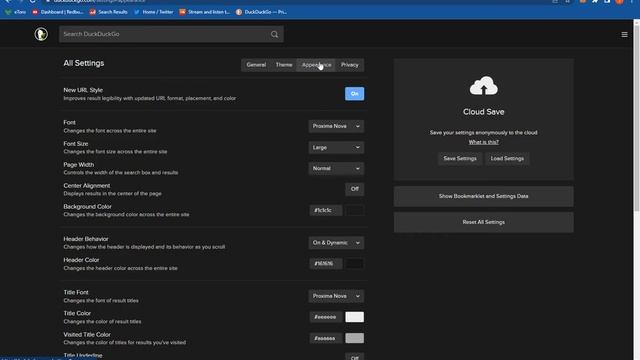Viewport: 640px width, 360px height.
Task: Open the eToro bookmark
Action: tap(16, 12)
